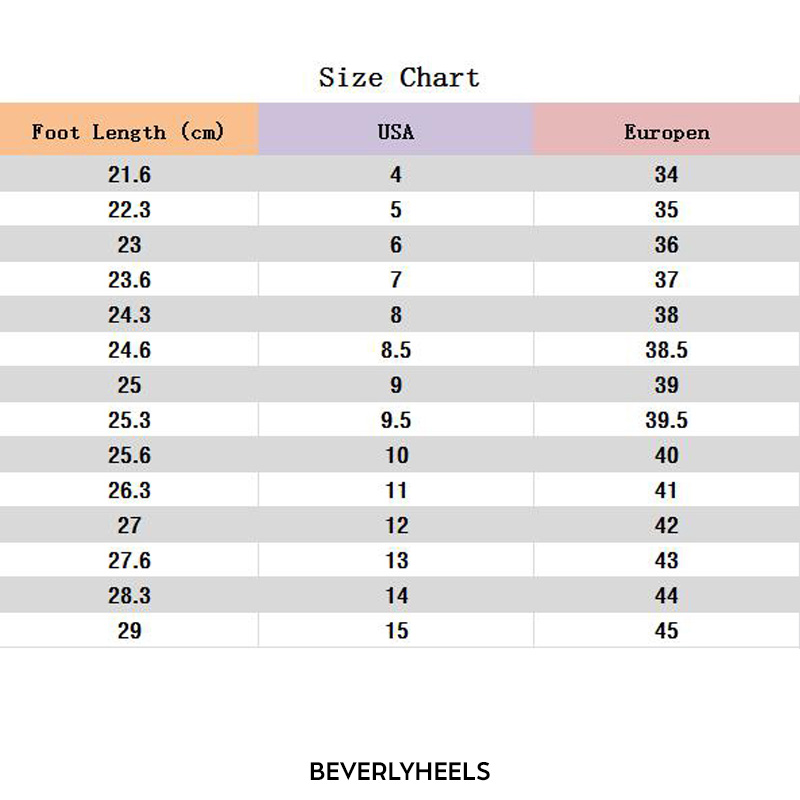Select the USA size 5 cell
800x800 pixels.
(396, 209)
